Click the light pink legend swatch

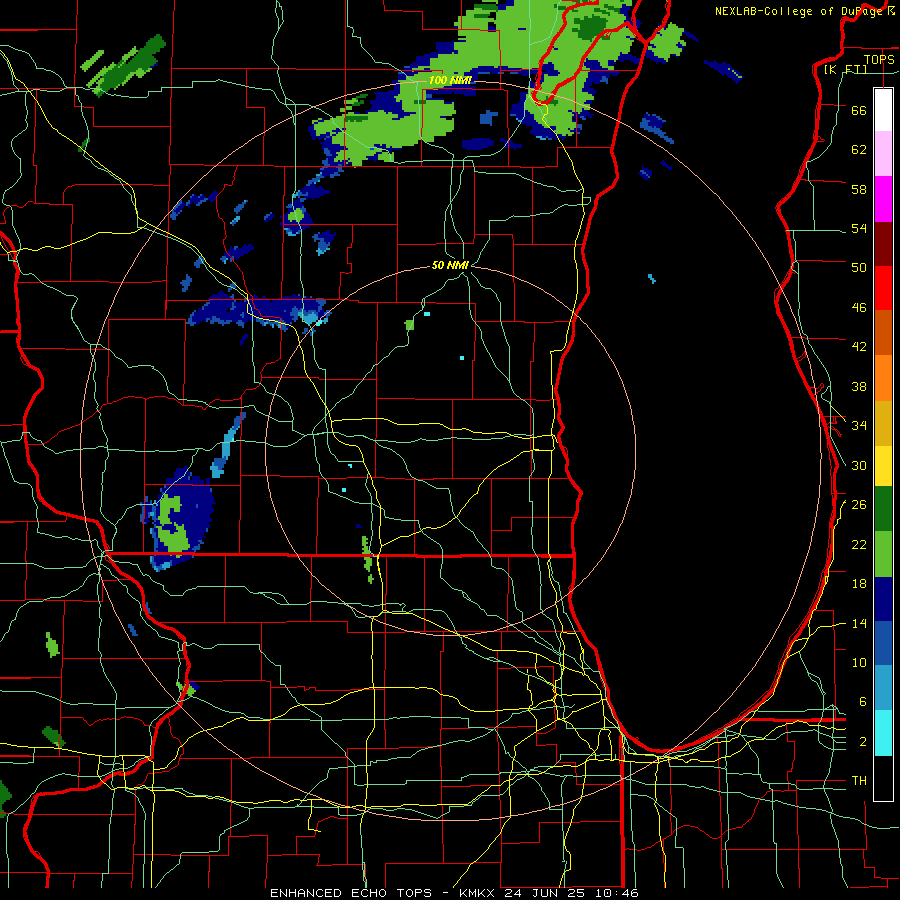click(883, 154)
